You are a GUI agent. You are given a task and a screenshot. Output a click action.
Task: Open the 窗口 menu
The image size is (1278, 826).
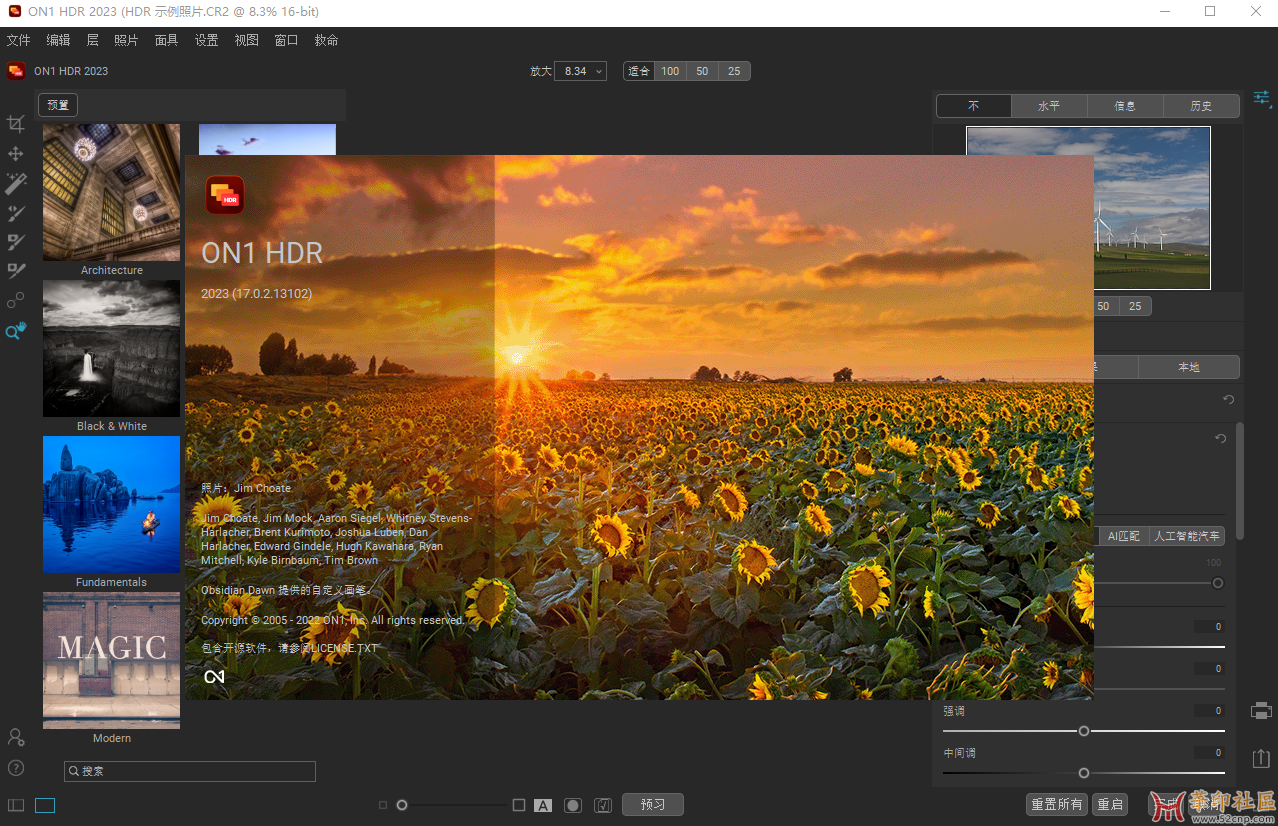[x=286, y=40]
